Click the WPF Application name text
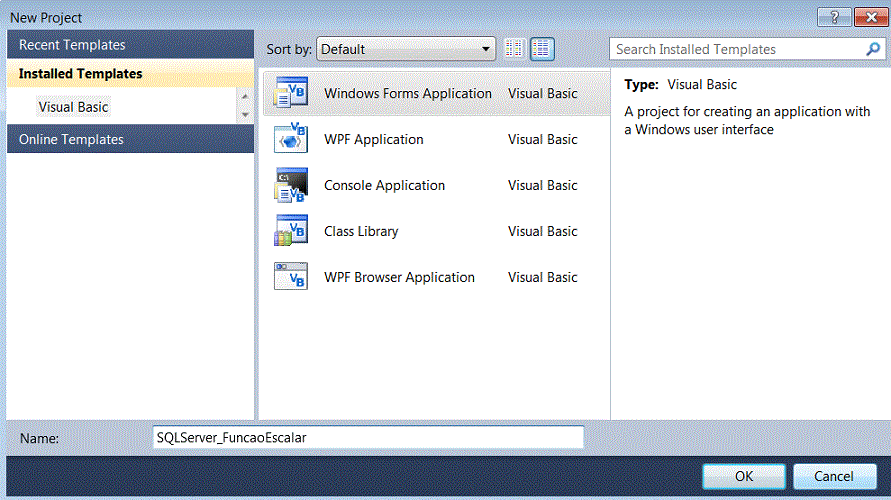Viewport: 891px width, 500px height. pos(373,139)
